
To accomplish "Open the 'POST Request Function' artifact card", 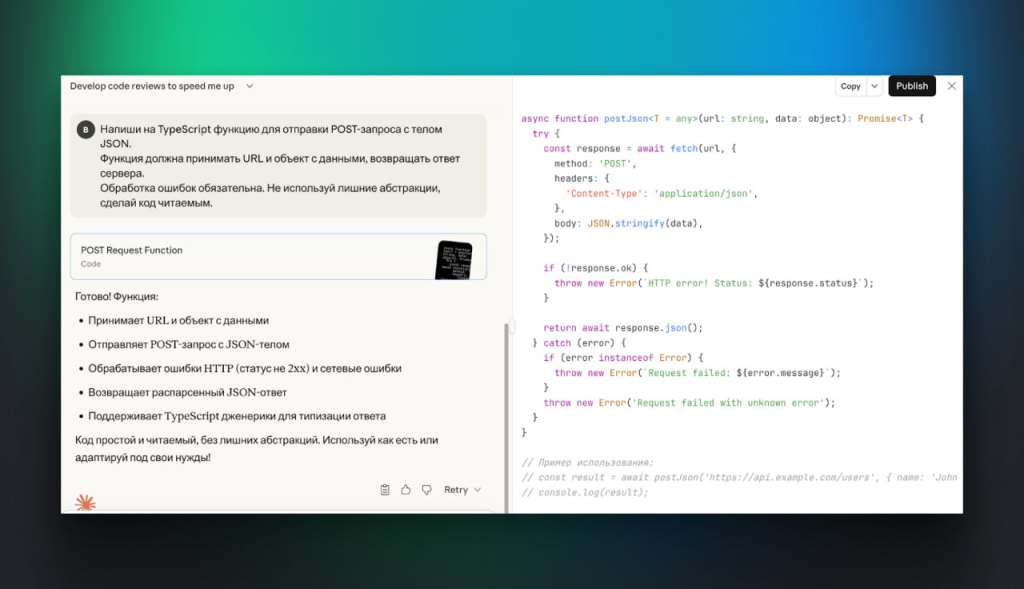I will 250,256.
